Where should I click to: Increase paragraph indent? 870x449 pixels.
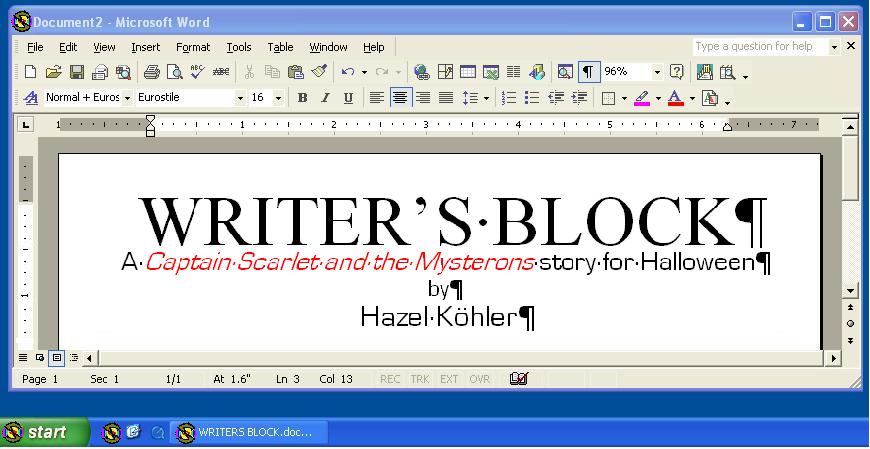(x=579, y=98)
